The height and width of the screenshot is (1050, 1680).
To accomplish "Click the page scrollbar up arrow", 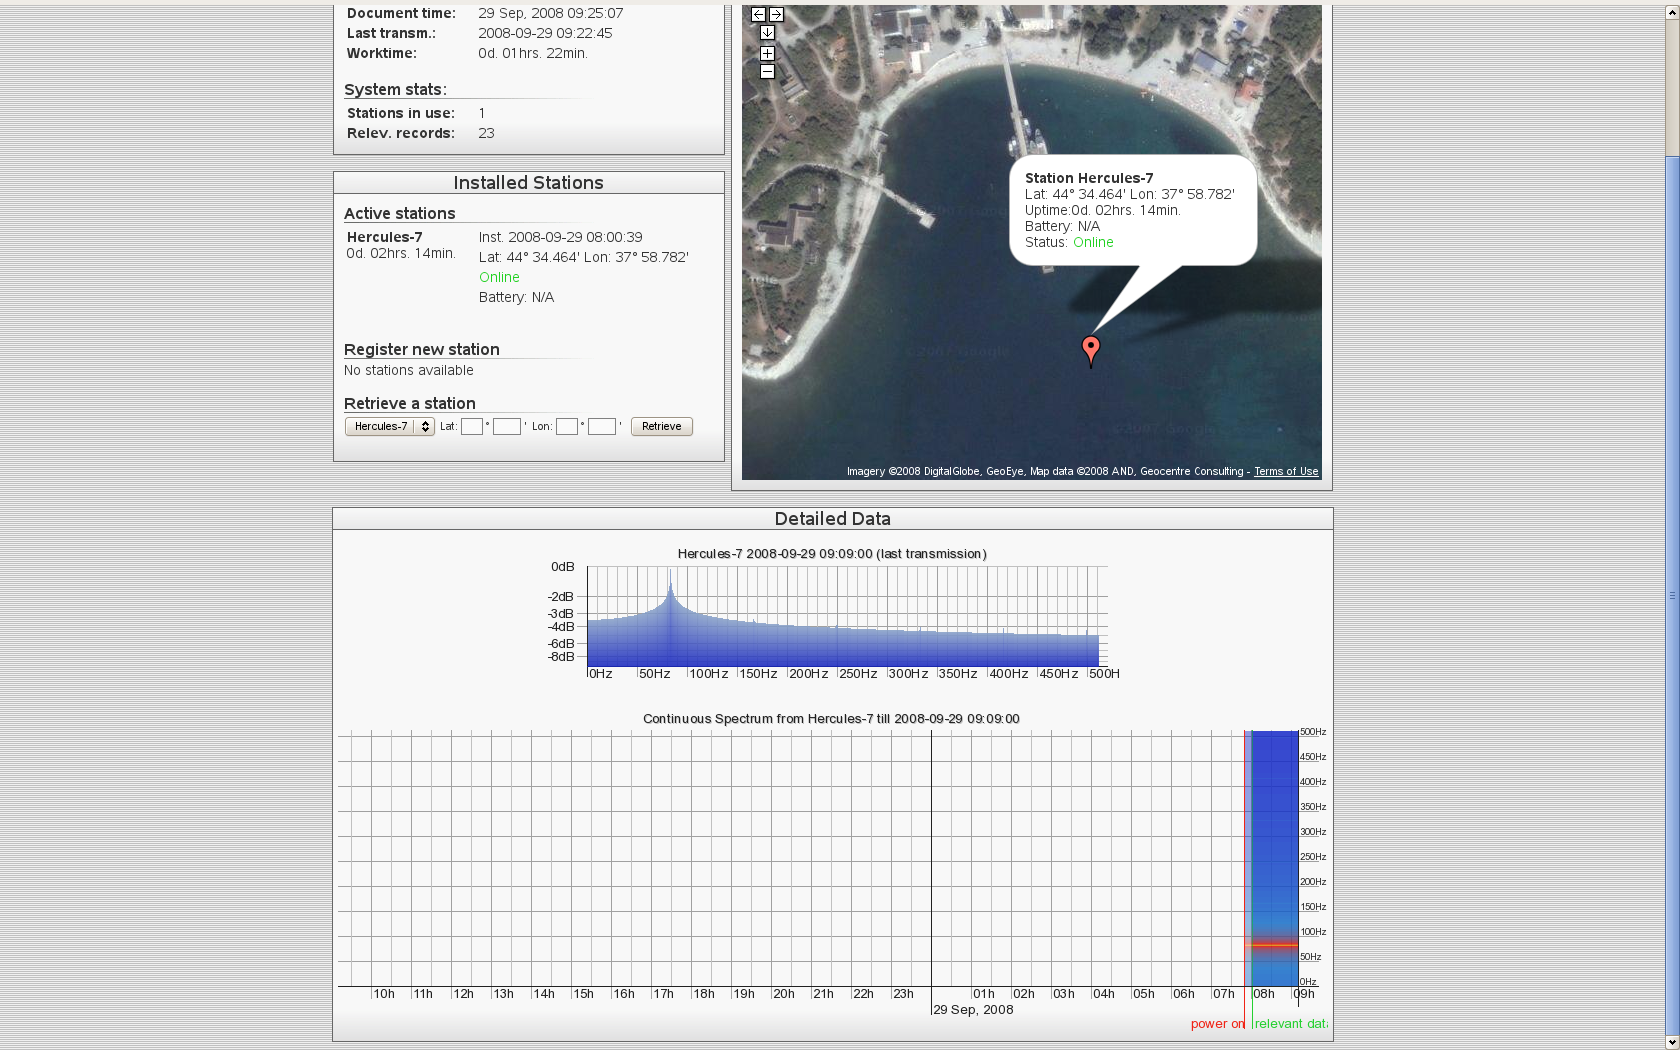I will (x=1672, y=6).
